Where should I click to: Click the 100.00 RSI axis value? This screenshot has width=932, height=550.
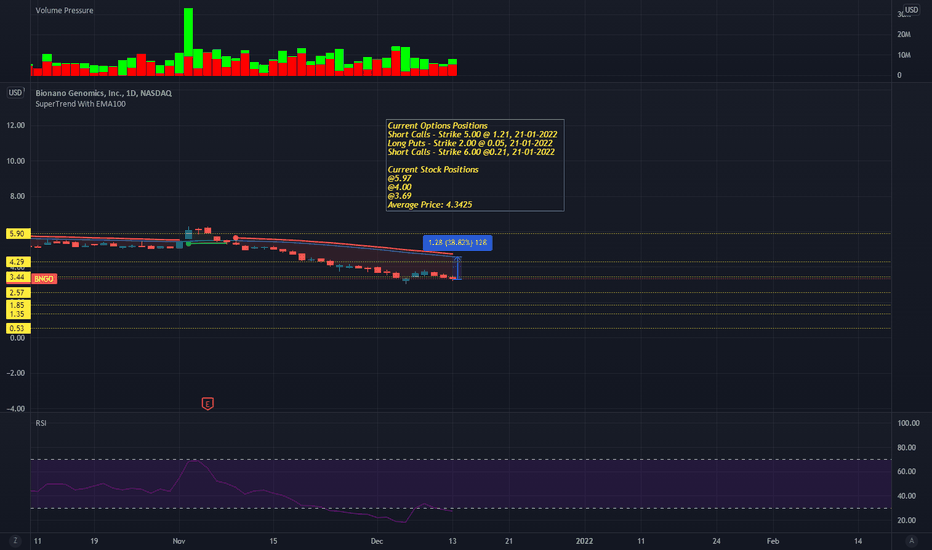tap(908, 423)
